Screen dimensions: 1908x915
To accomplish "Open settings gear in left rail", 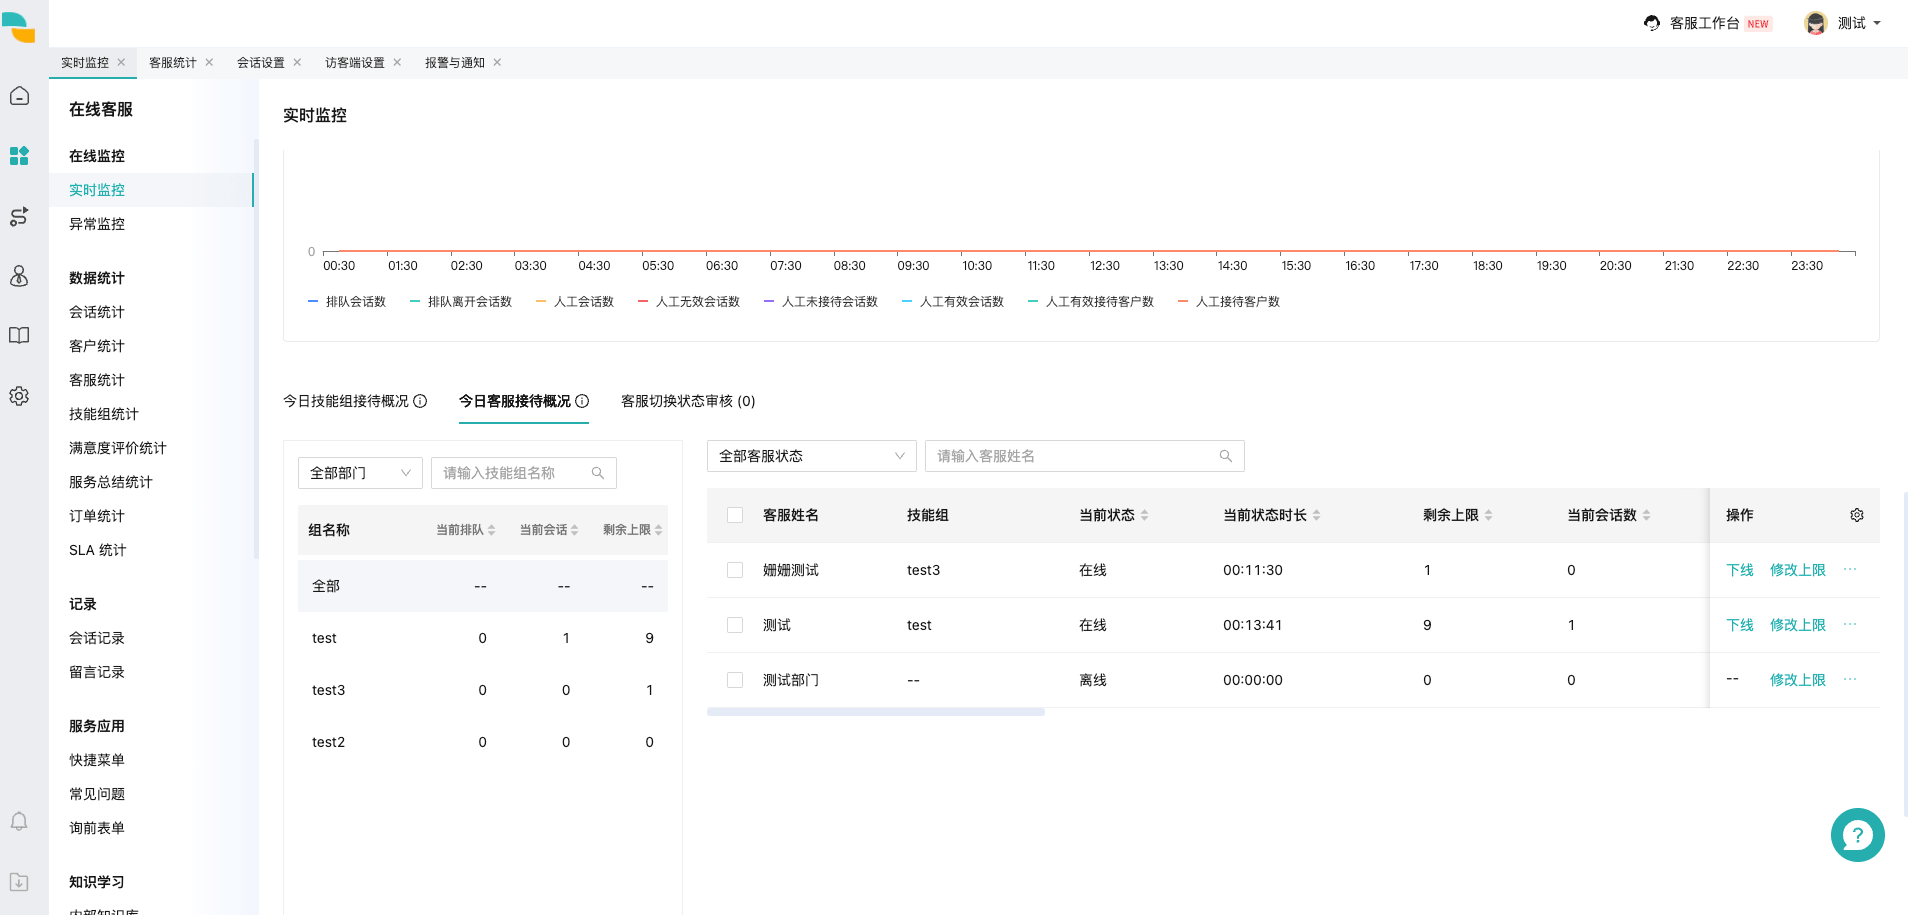I will pyautogui.click(x=19, y=396).
